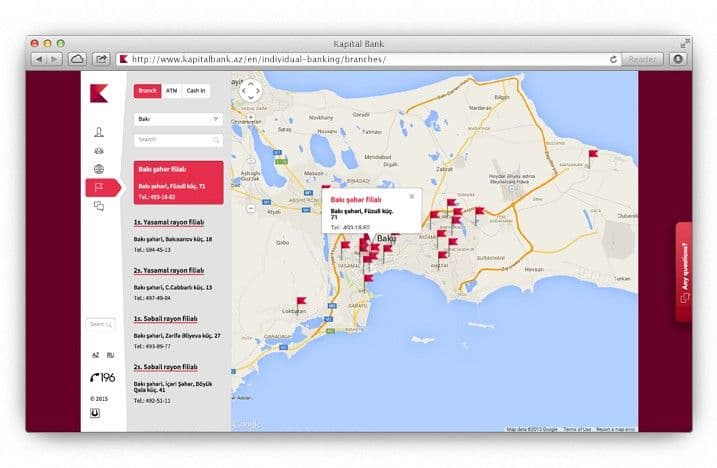The image size is (717, 468).
Task: Click the browser address bar URL
Action: tap(259, 59)
